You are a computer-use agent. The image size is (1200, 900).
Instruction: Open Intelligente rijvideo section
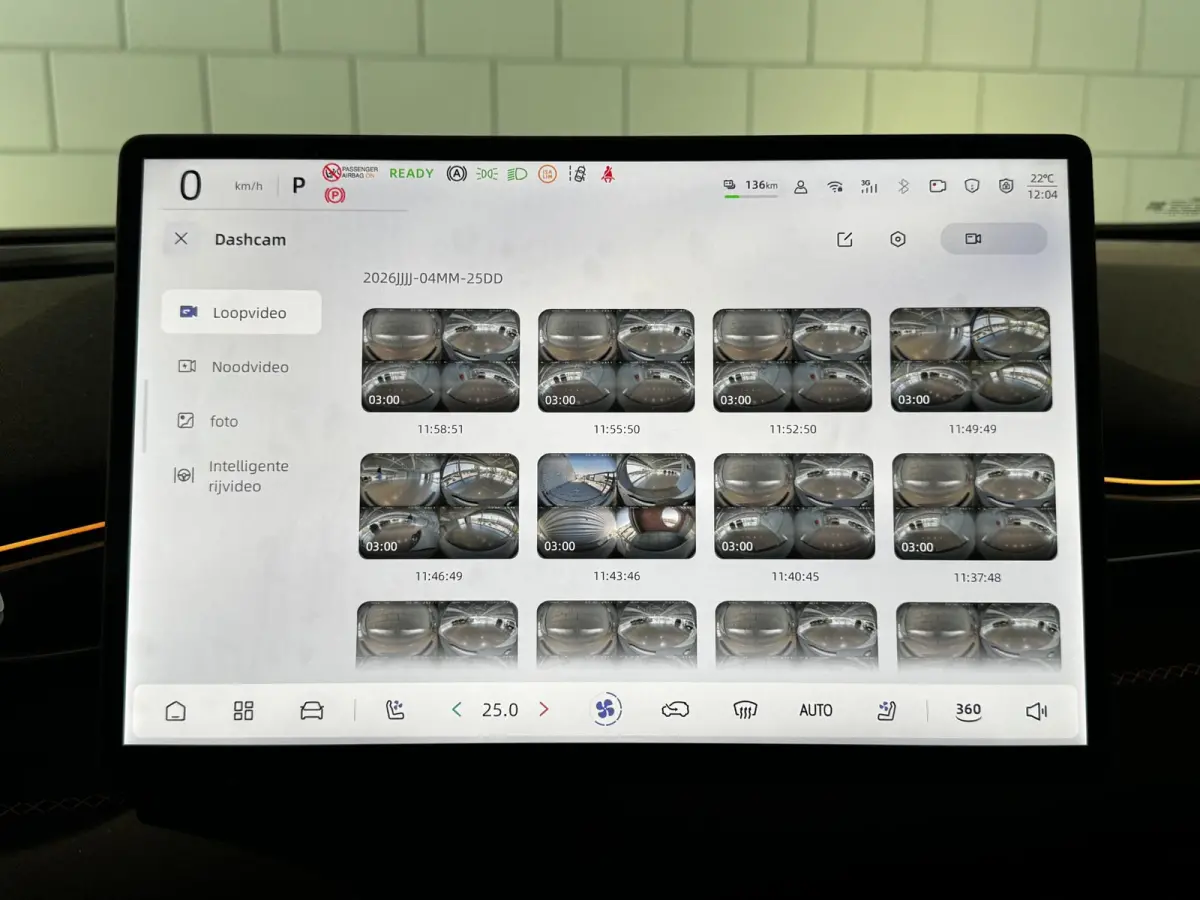[241, 476]
